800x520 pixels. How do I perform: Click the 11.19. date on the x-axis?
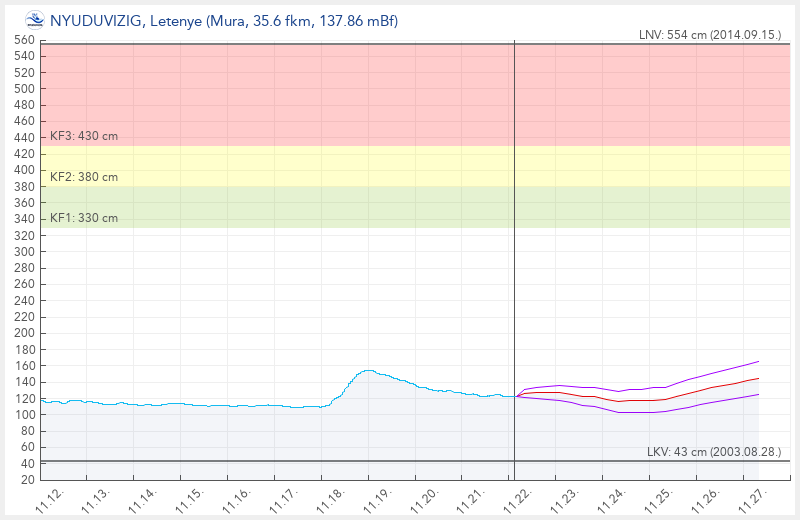tap(372, 496)
